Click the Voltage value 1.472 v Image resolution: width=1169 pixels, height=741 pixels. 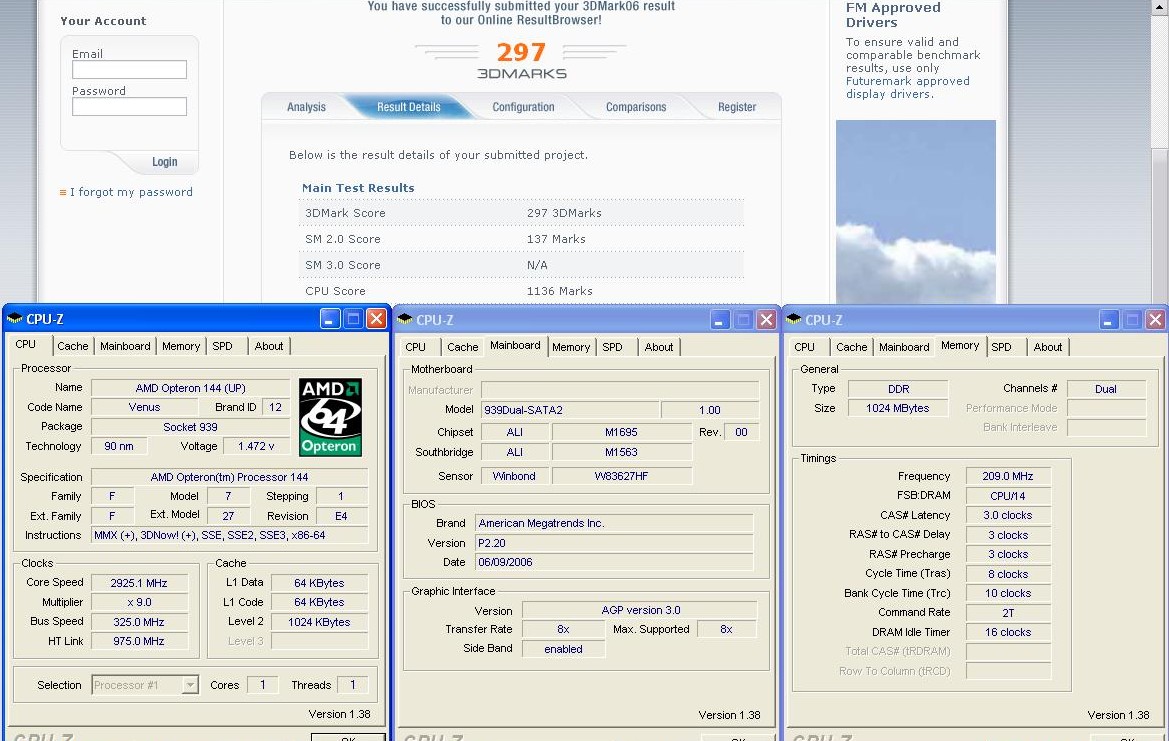point(256,446)
